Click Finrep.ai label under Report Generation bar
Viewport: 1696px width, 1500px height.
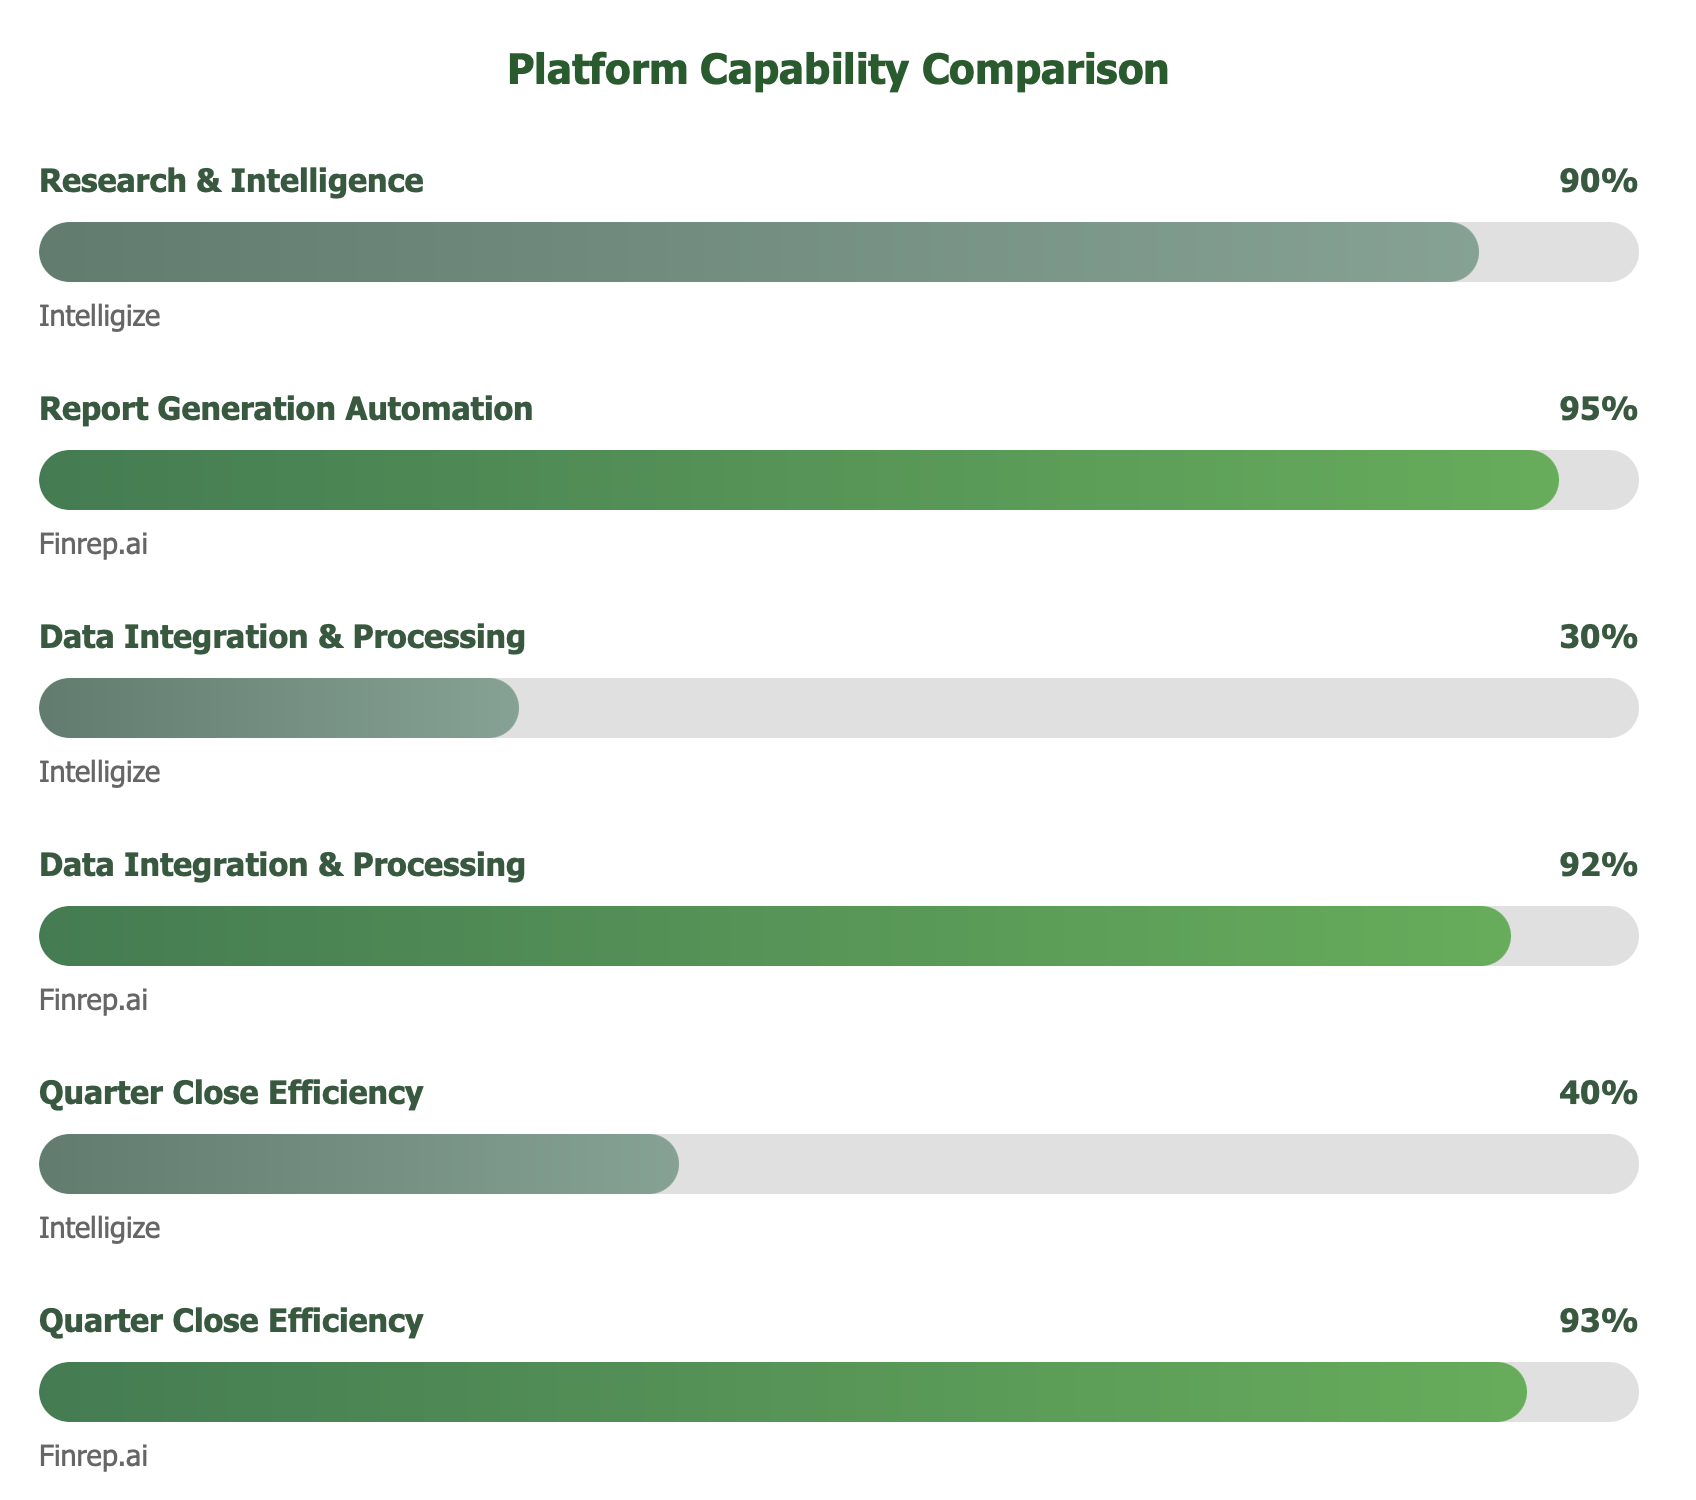(x=93, y=545)
